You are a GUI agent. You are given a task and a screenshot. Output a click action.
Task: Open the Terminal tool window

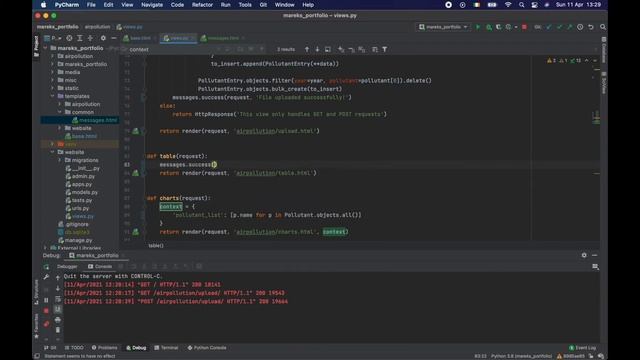click(166, 348)
